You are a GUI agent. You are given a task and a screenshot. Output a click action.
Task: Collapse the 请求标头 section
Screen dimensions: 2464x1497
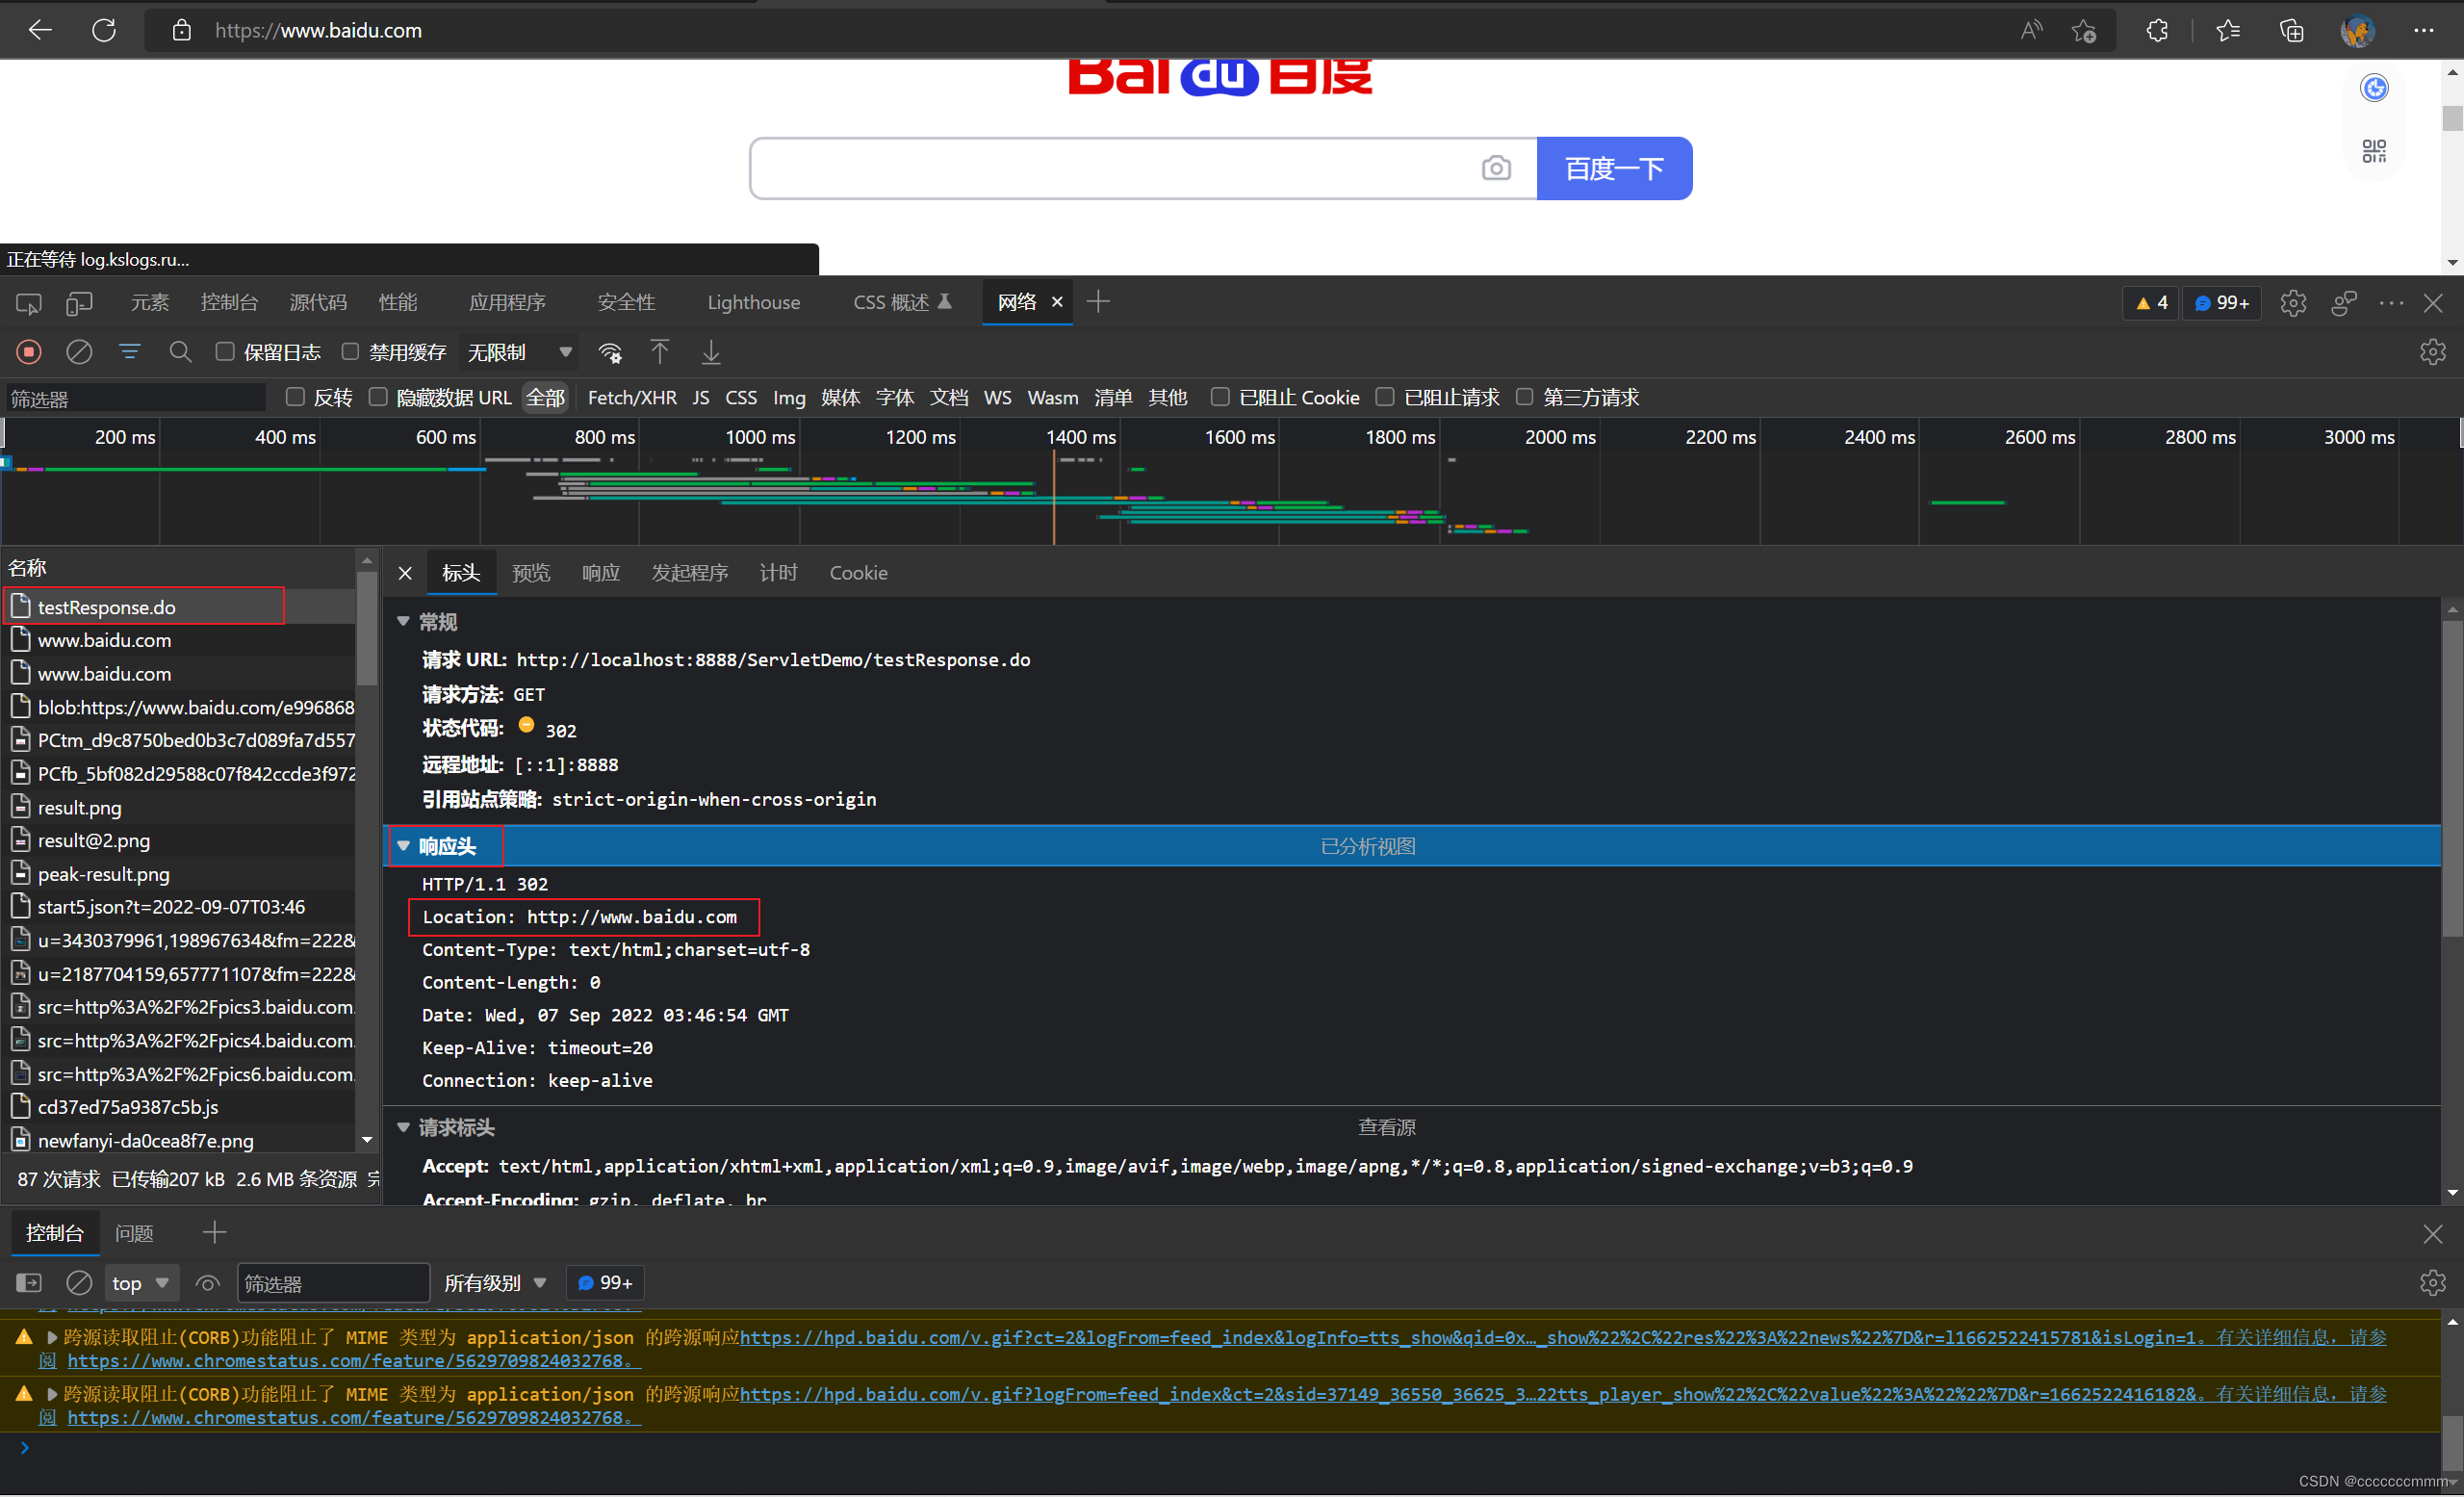click(403, 1127)
